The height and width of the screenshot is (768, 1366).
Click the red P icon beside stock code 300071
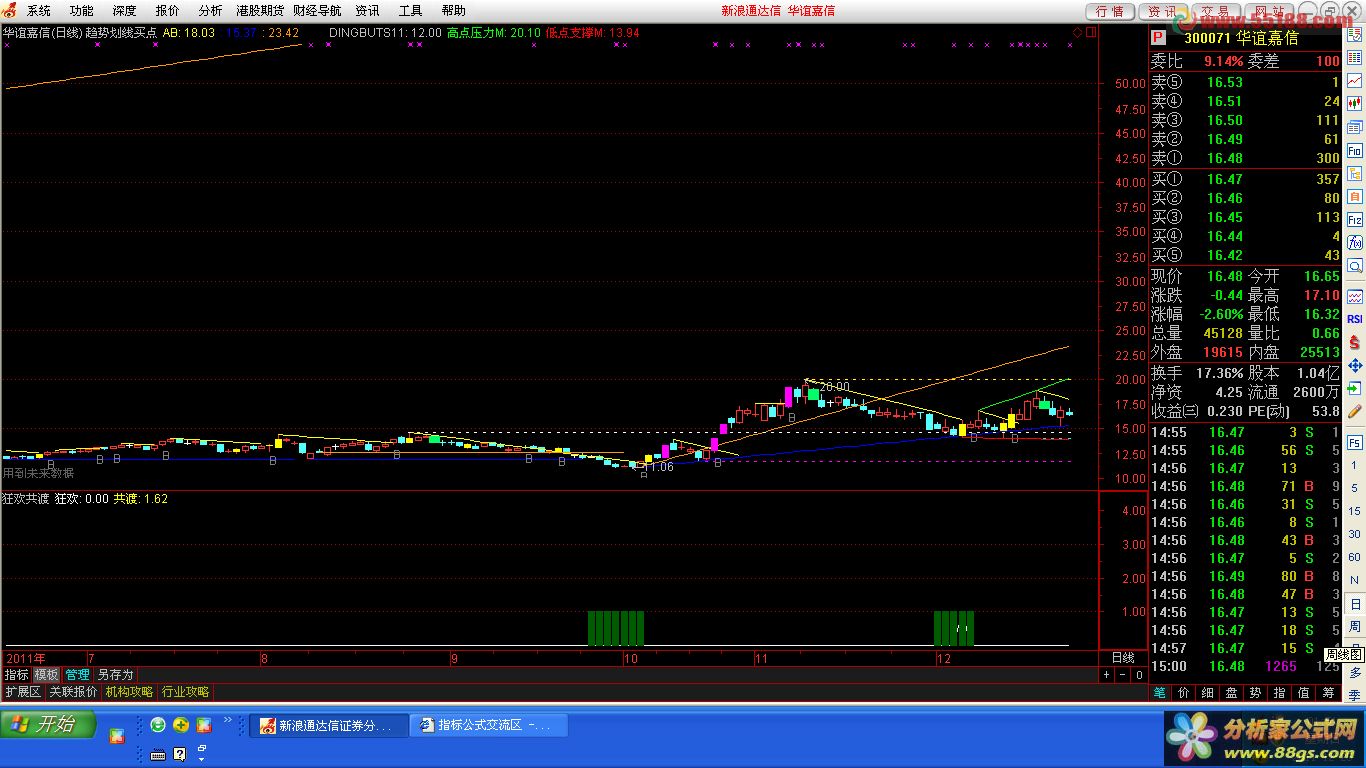click(1158, 37)
